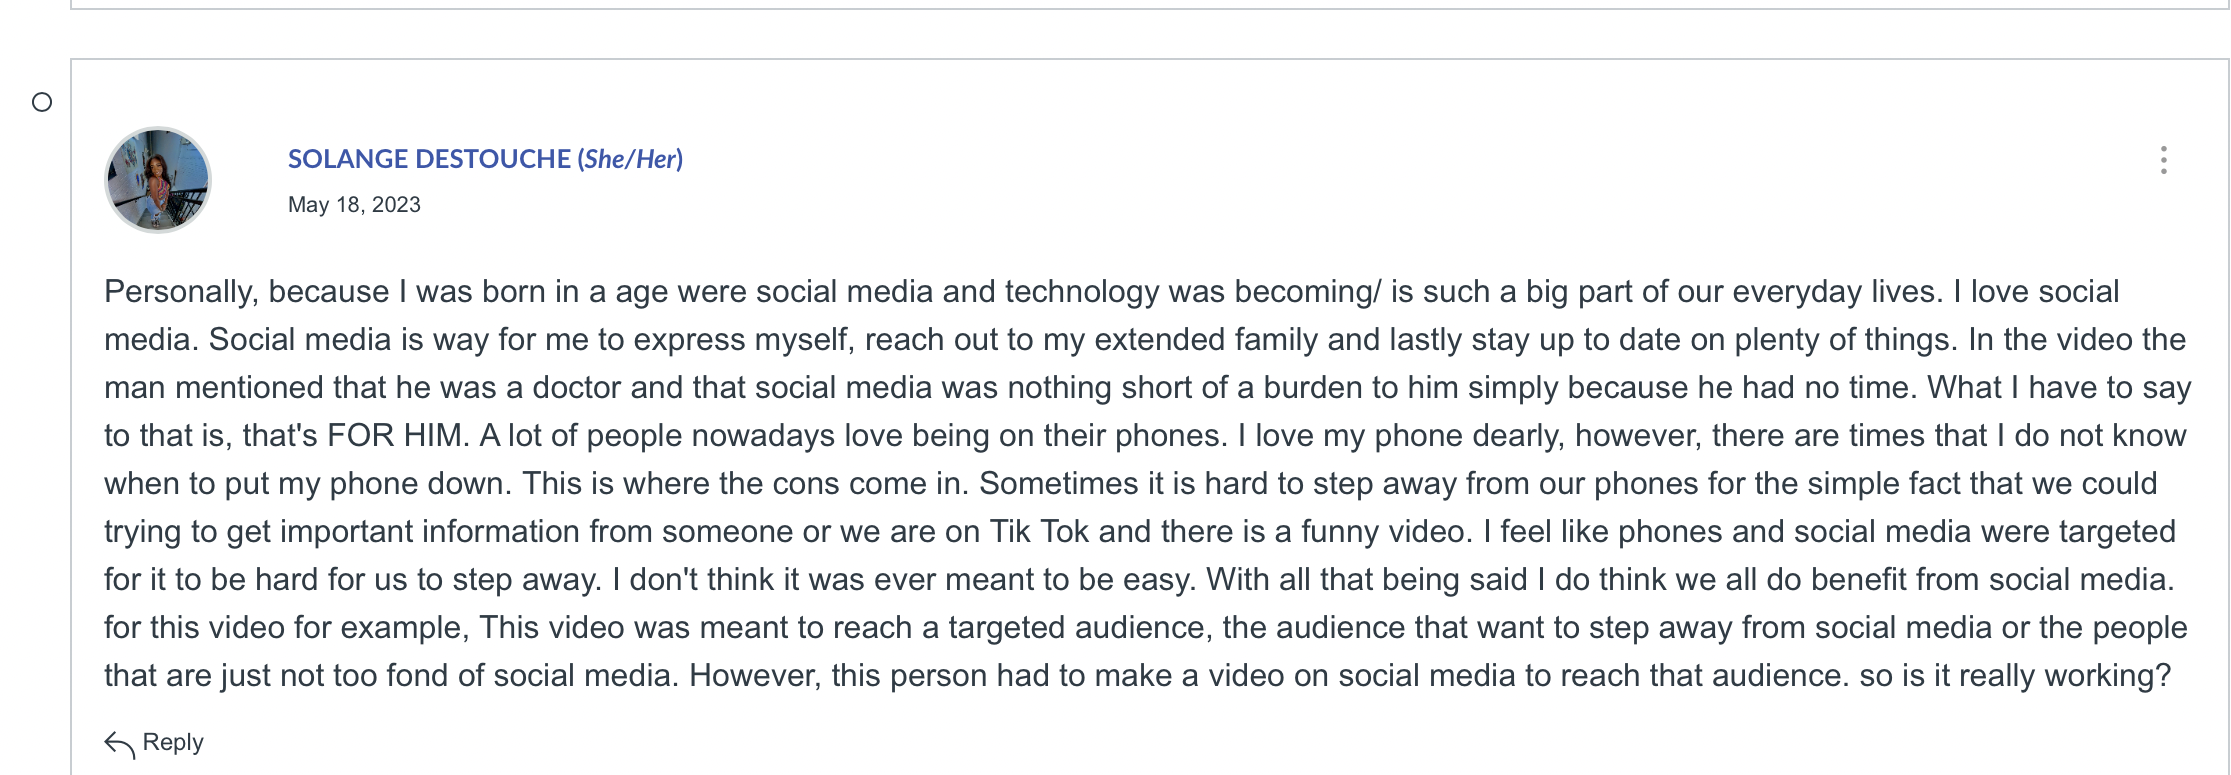Click the May 18, 2023 post date
This screenshot has height=775, width=2231.
click(354, 205)
